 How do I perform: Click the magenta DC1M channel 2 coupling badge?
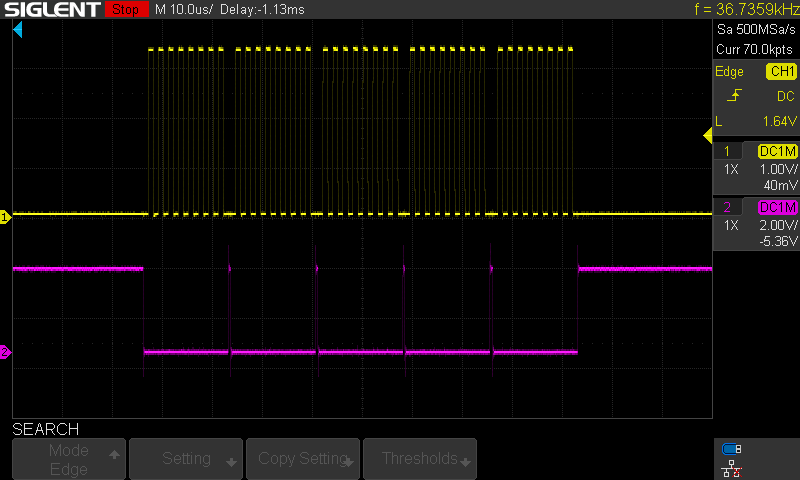(x=778, y=207)
